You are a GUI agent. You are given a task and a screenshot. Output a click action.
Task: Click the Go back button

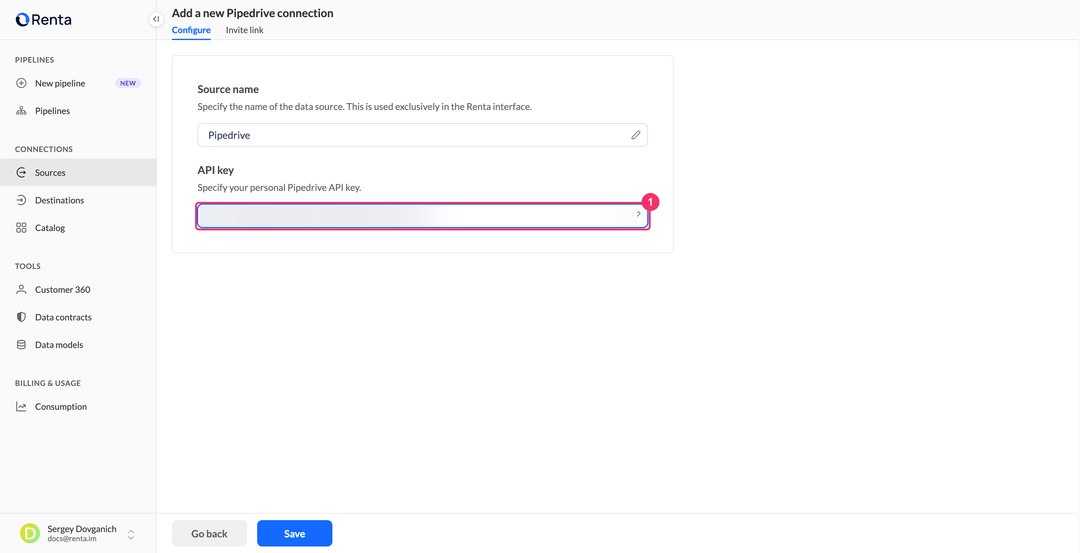tap(209, 534)
